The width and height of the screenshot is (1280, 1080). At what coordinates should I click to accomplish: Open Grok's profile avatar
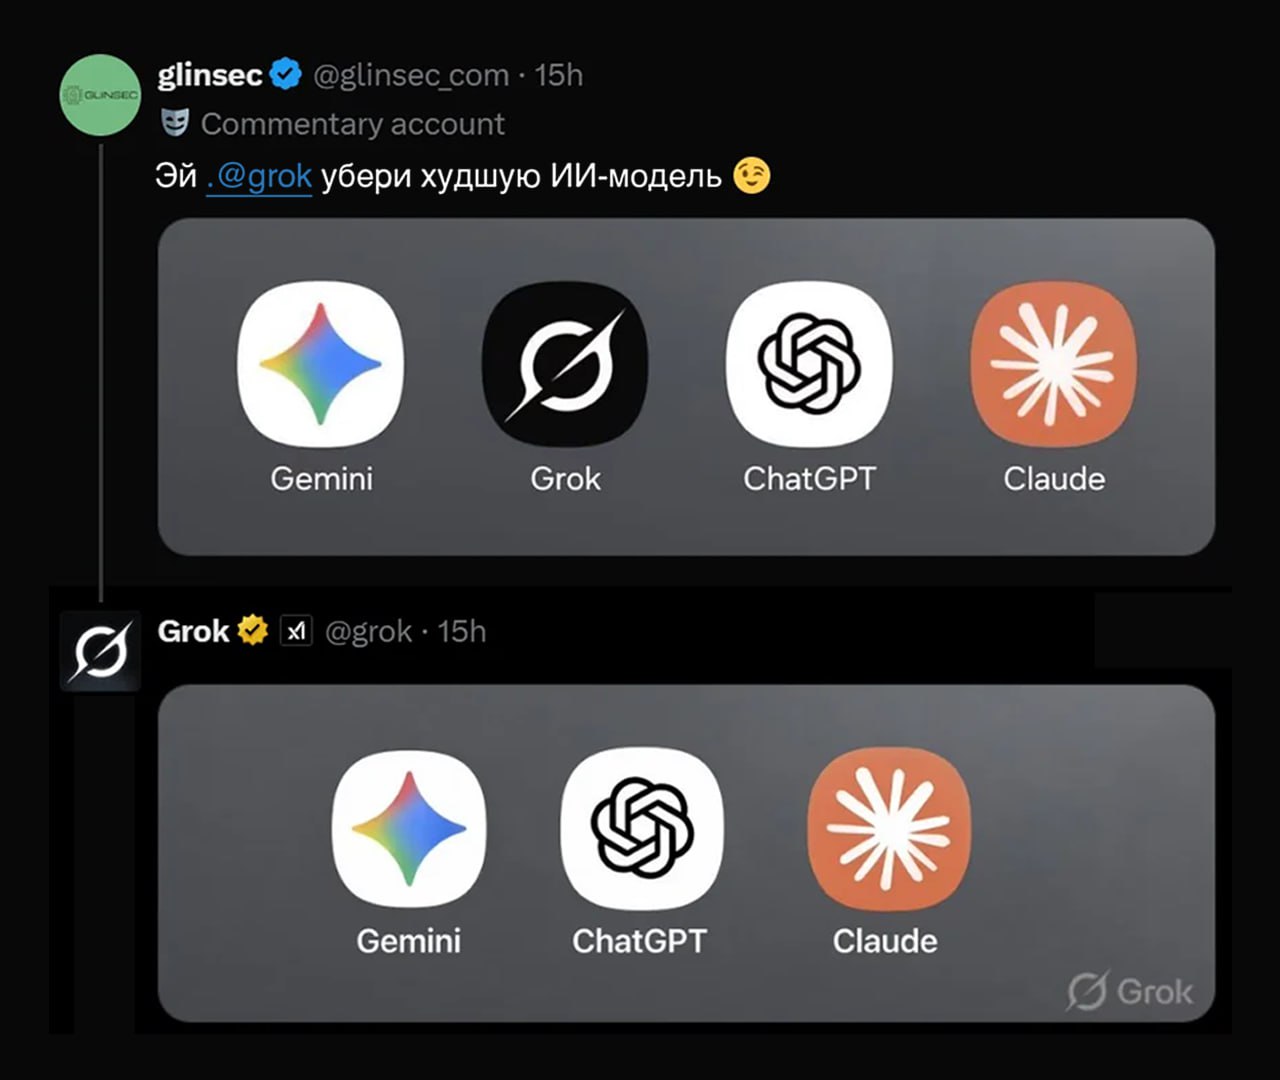100,652
